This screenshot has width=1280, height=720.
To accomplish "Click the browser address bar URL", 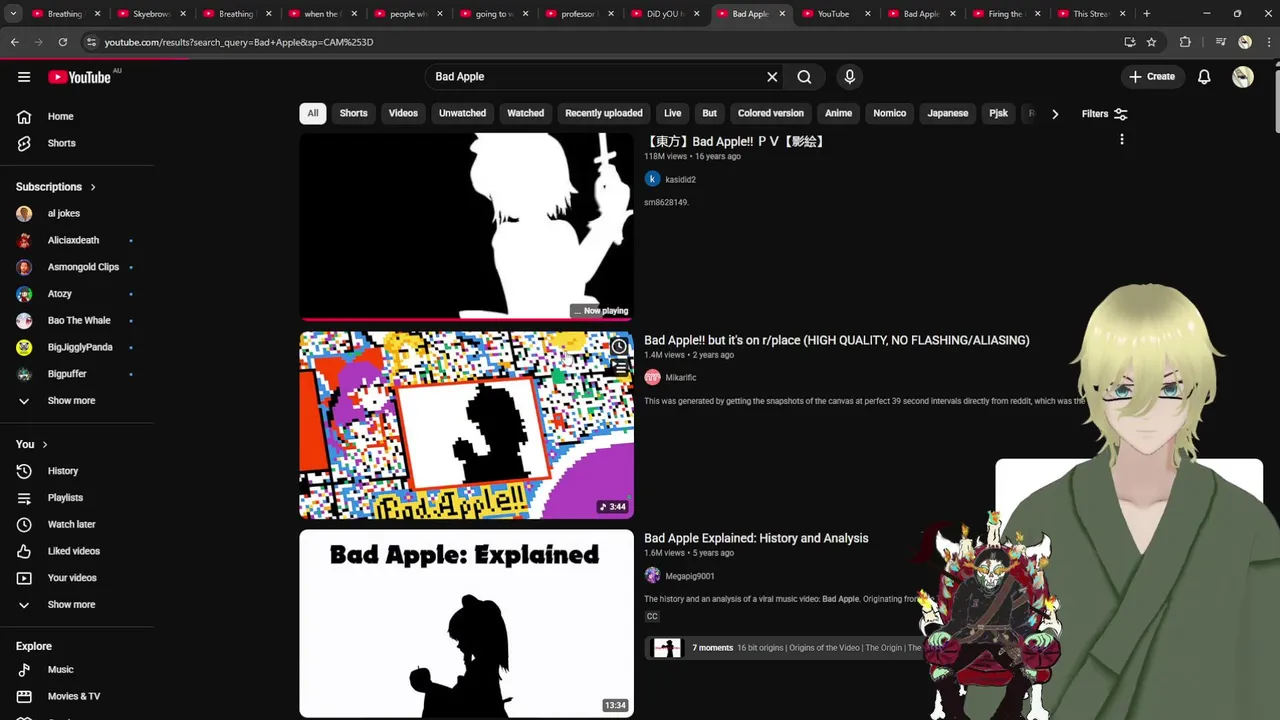I will pyautogui.click(x=239, y=42).
